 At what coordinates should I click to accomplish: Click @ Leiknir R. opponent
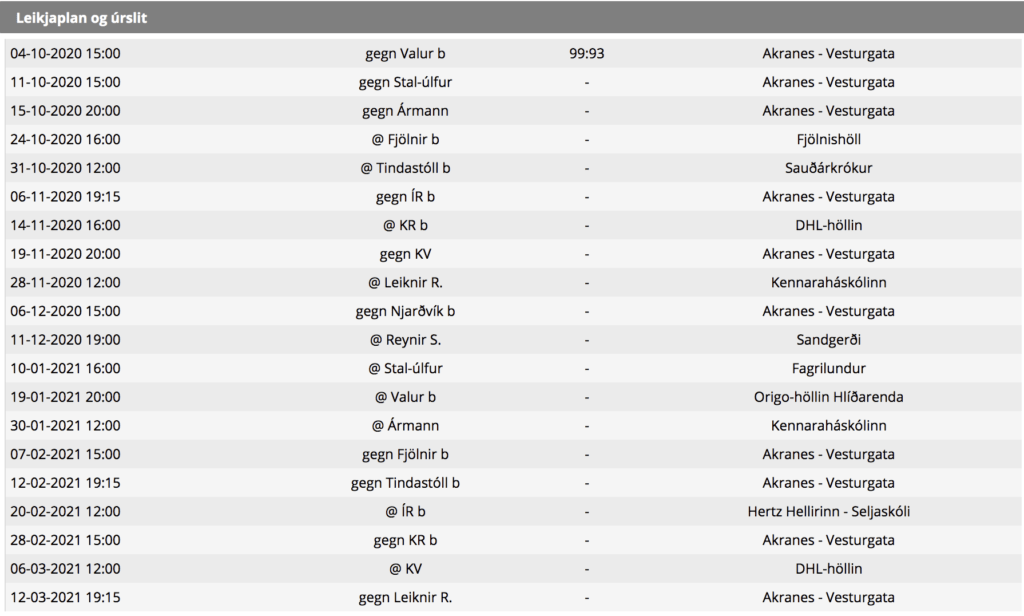point(405,283)
